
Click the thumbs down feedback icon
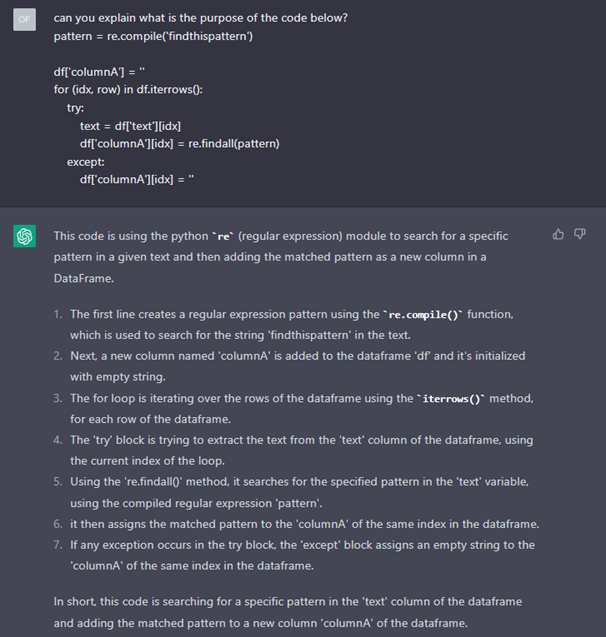click(x=580, y=234)
